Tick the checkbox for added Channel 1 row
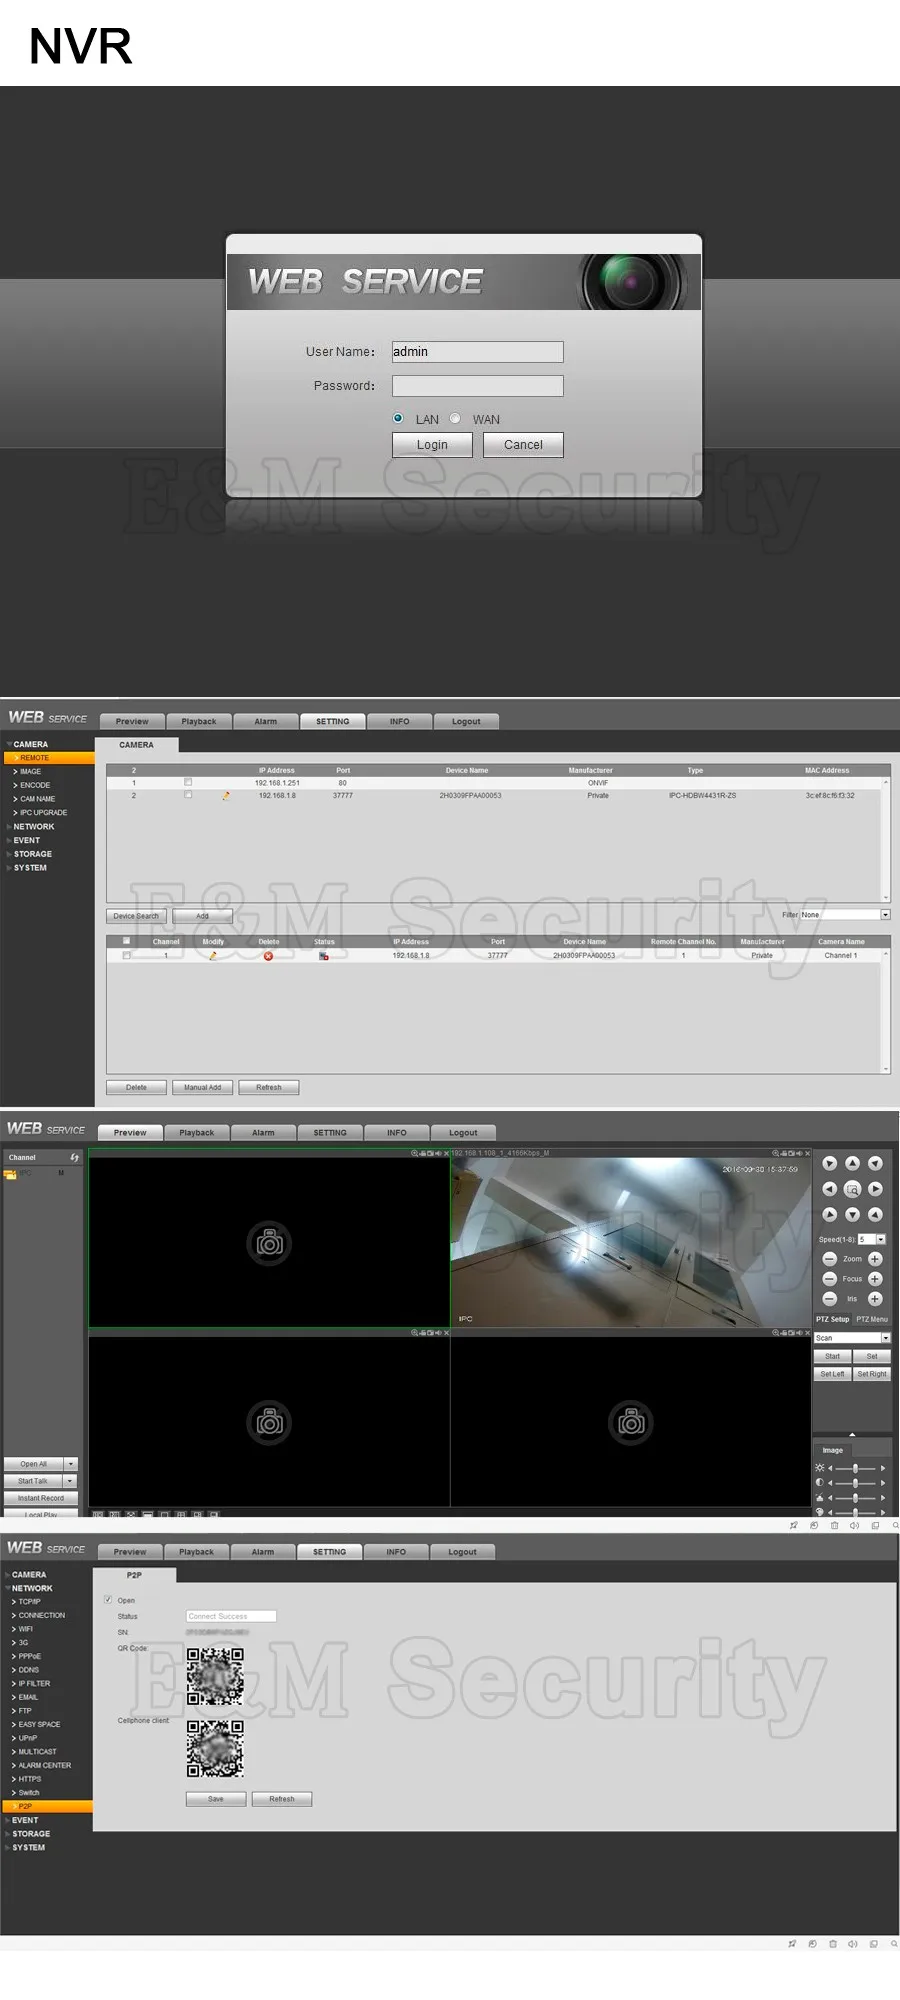900x2000 pixels. tap(126, 955)
